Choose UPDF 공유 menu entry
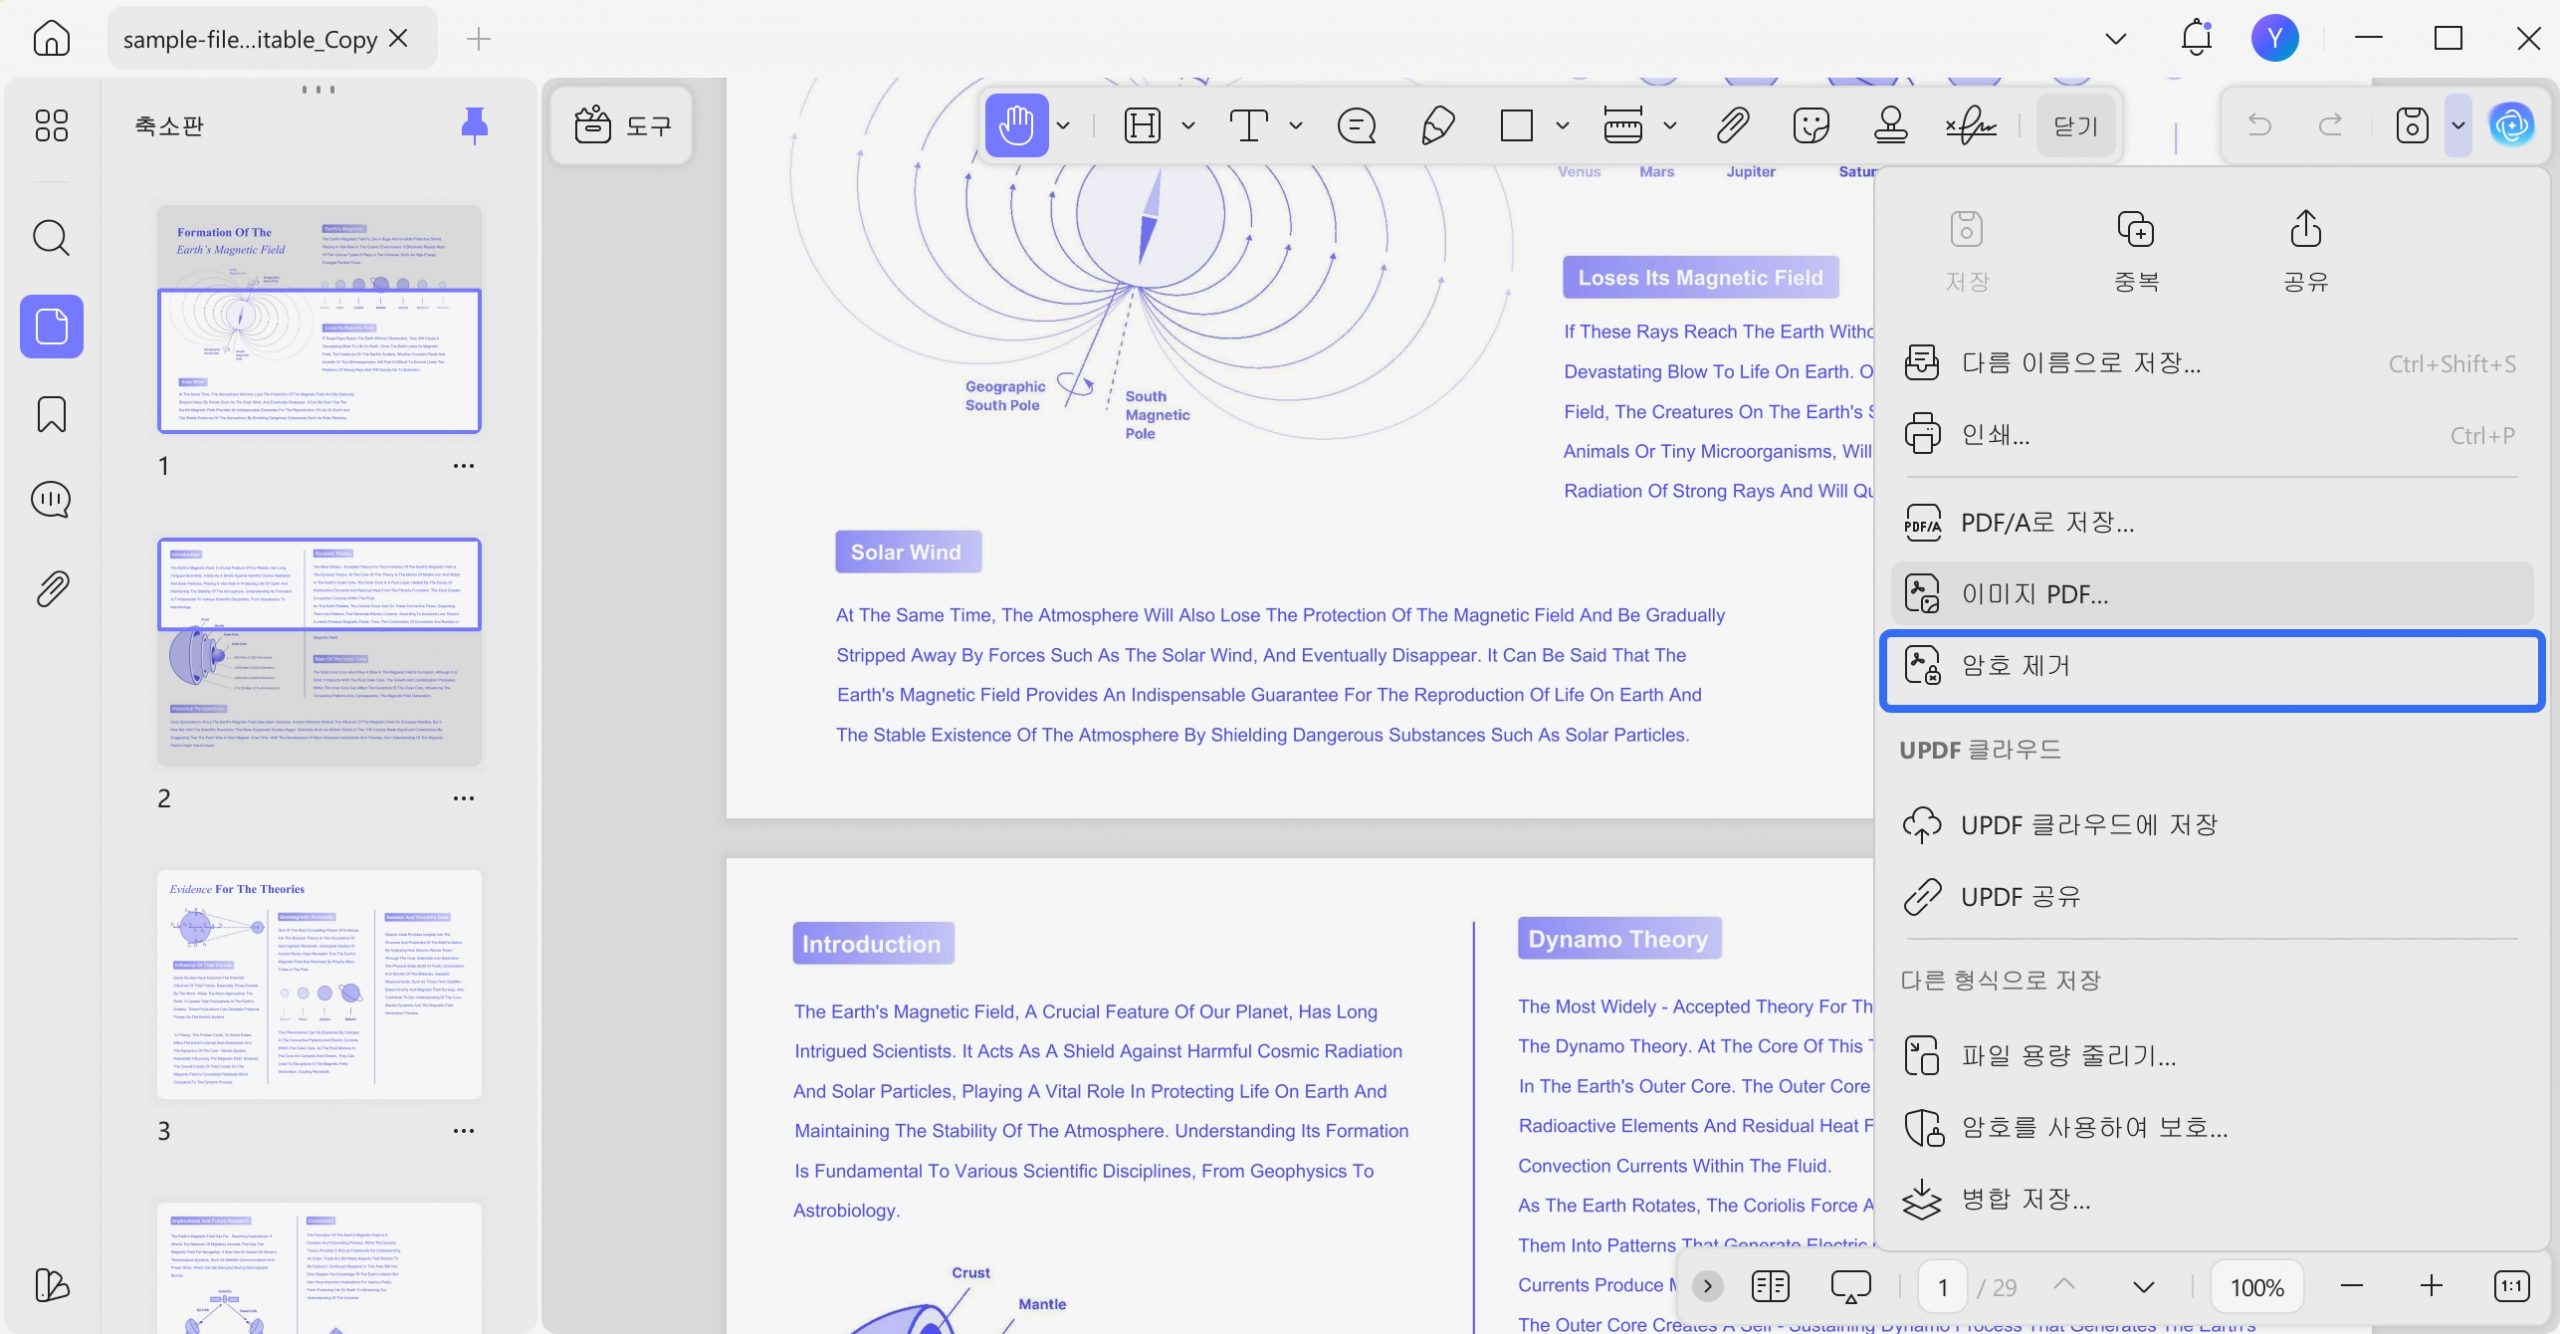 point(2210,897)
